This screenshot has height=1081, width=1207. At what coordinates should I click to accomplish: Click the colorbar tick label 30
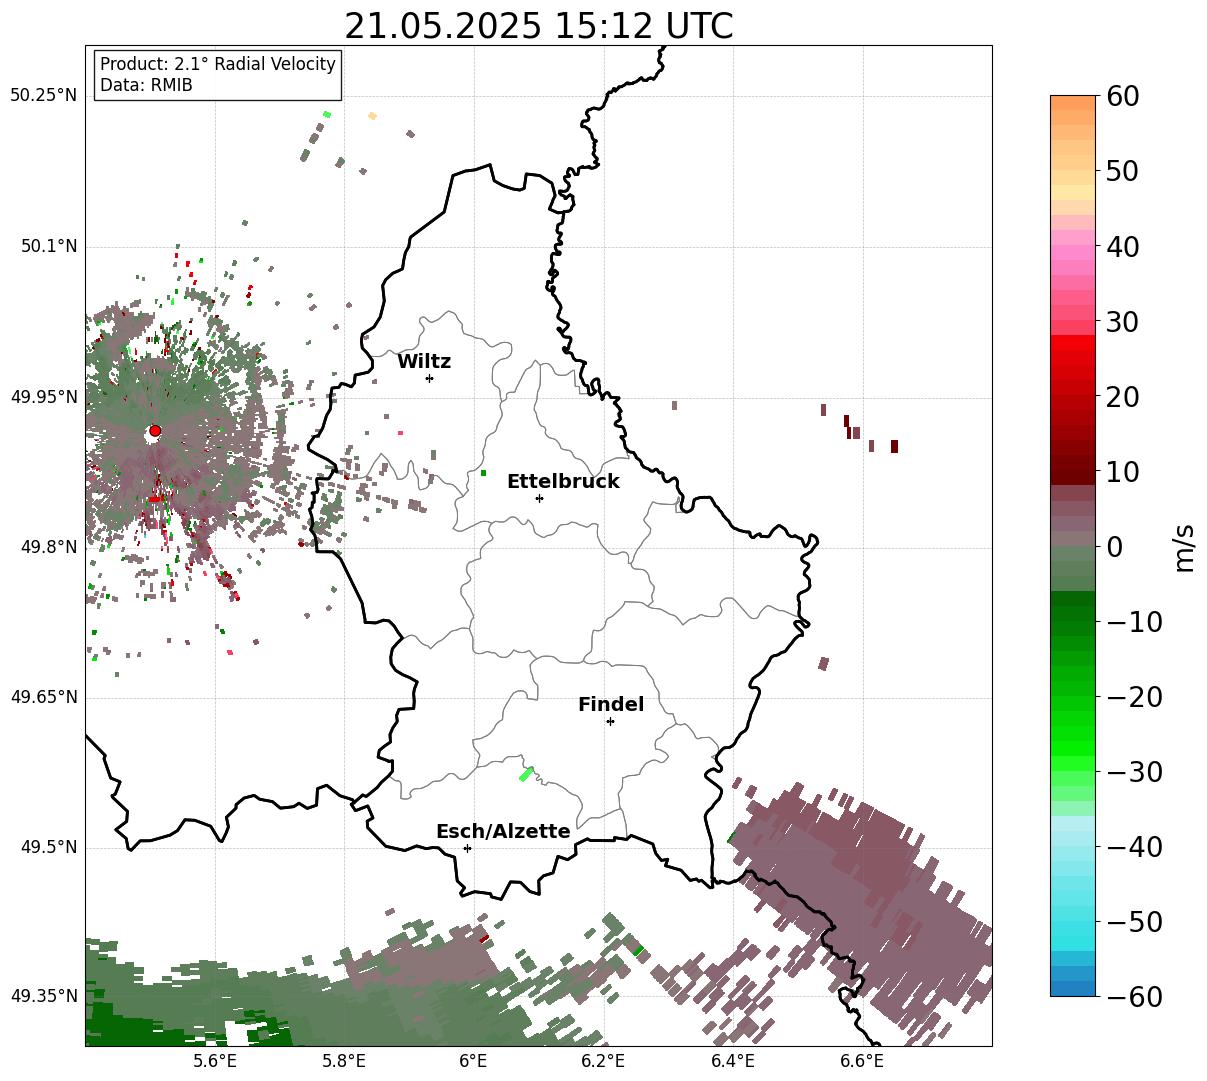[1122, 321]
